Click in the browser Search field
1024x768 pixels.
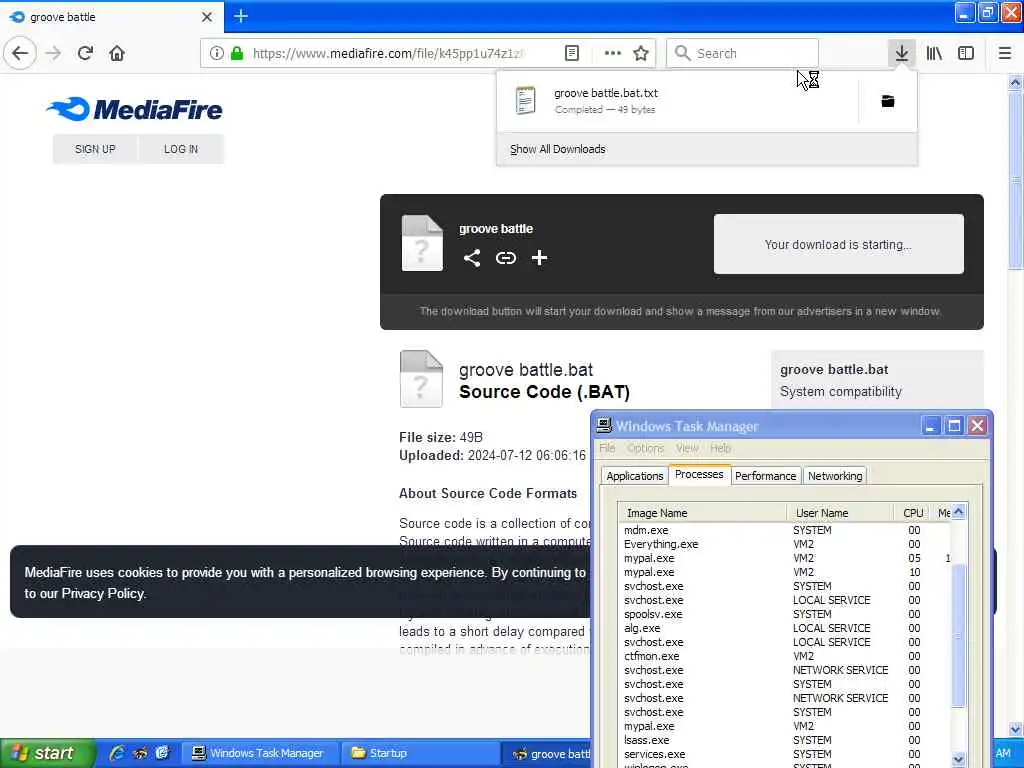[742, 53]
